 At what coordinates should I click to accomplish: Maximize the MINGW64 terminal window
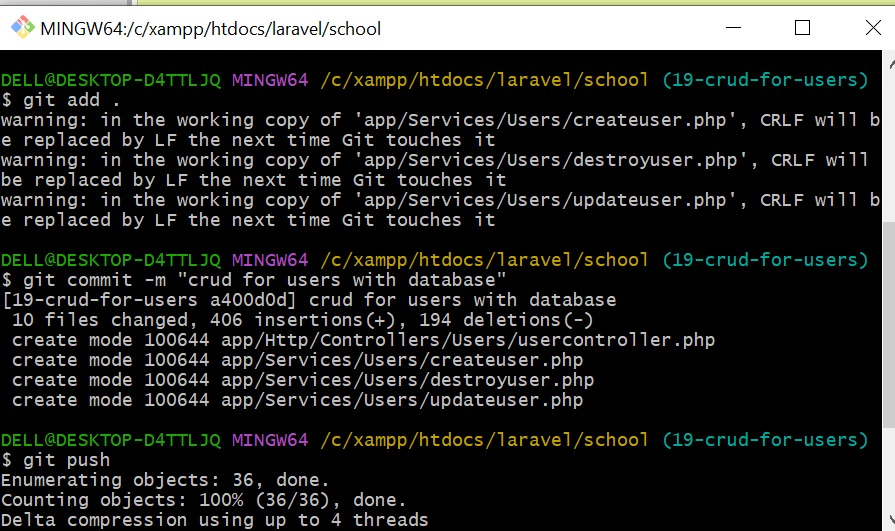(x=803, y=27)
